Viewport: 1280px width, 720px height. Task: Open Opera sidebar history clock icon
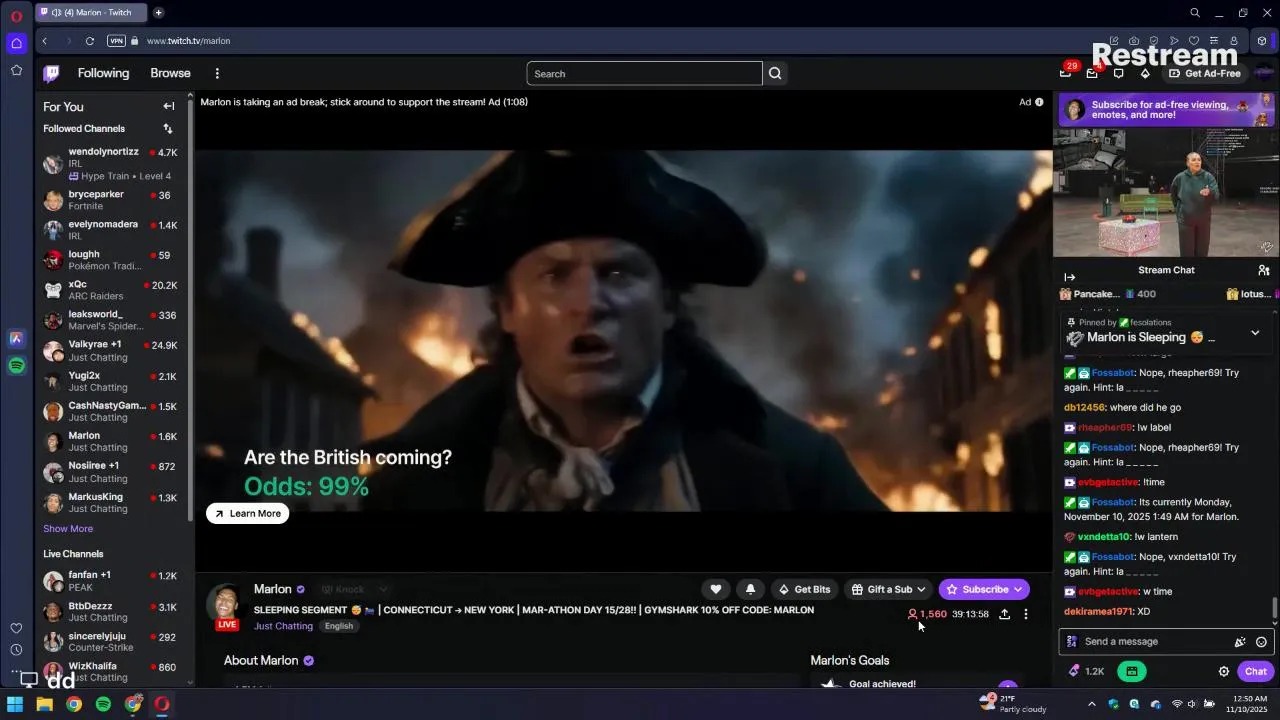(16, 650)
